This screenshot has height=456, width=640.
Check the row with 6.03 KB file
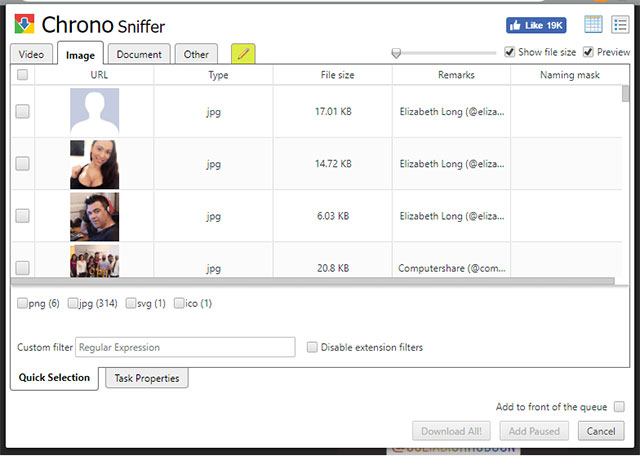click(22, 216)
